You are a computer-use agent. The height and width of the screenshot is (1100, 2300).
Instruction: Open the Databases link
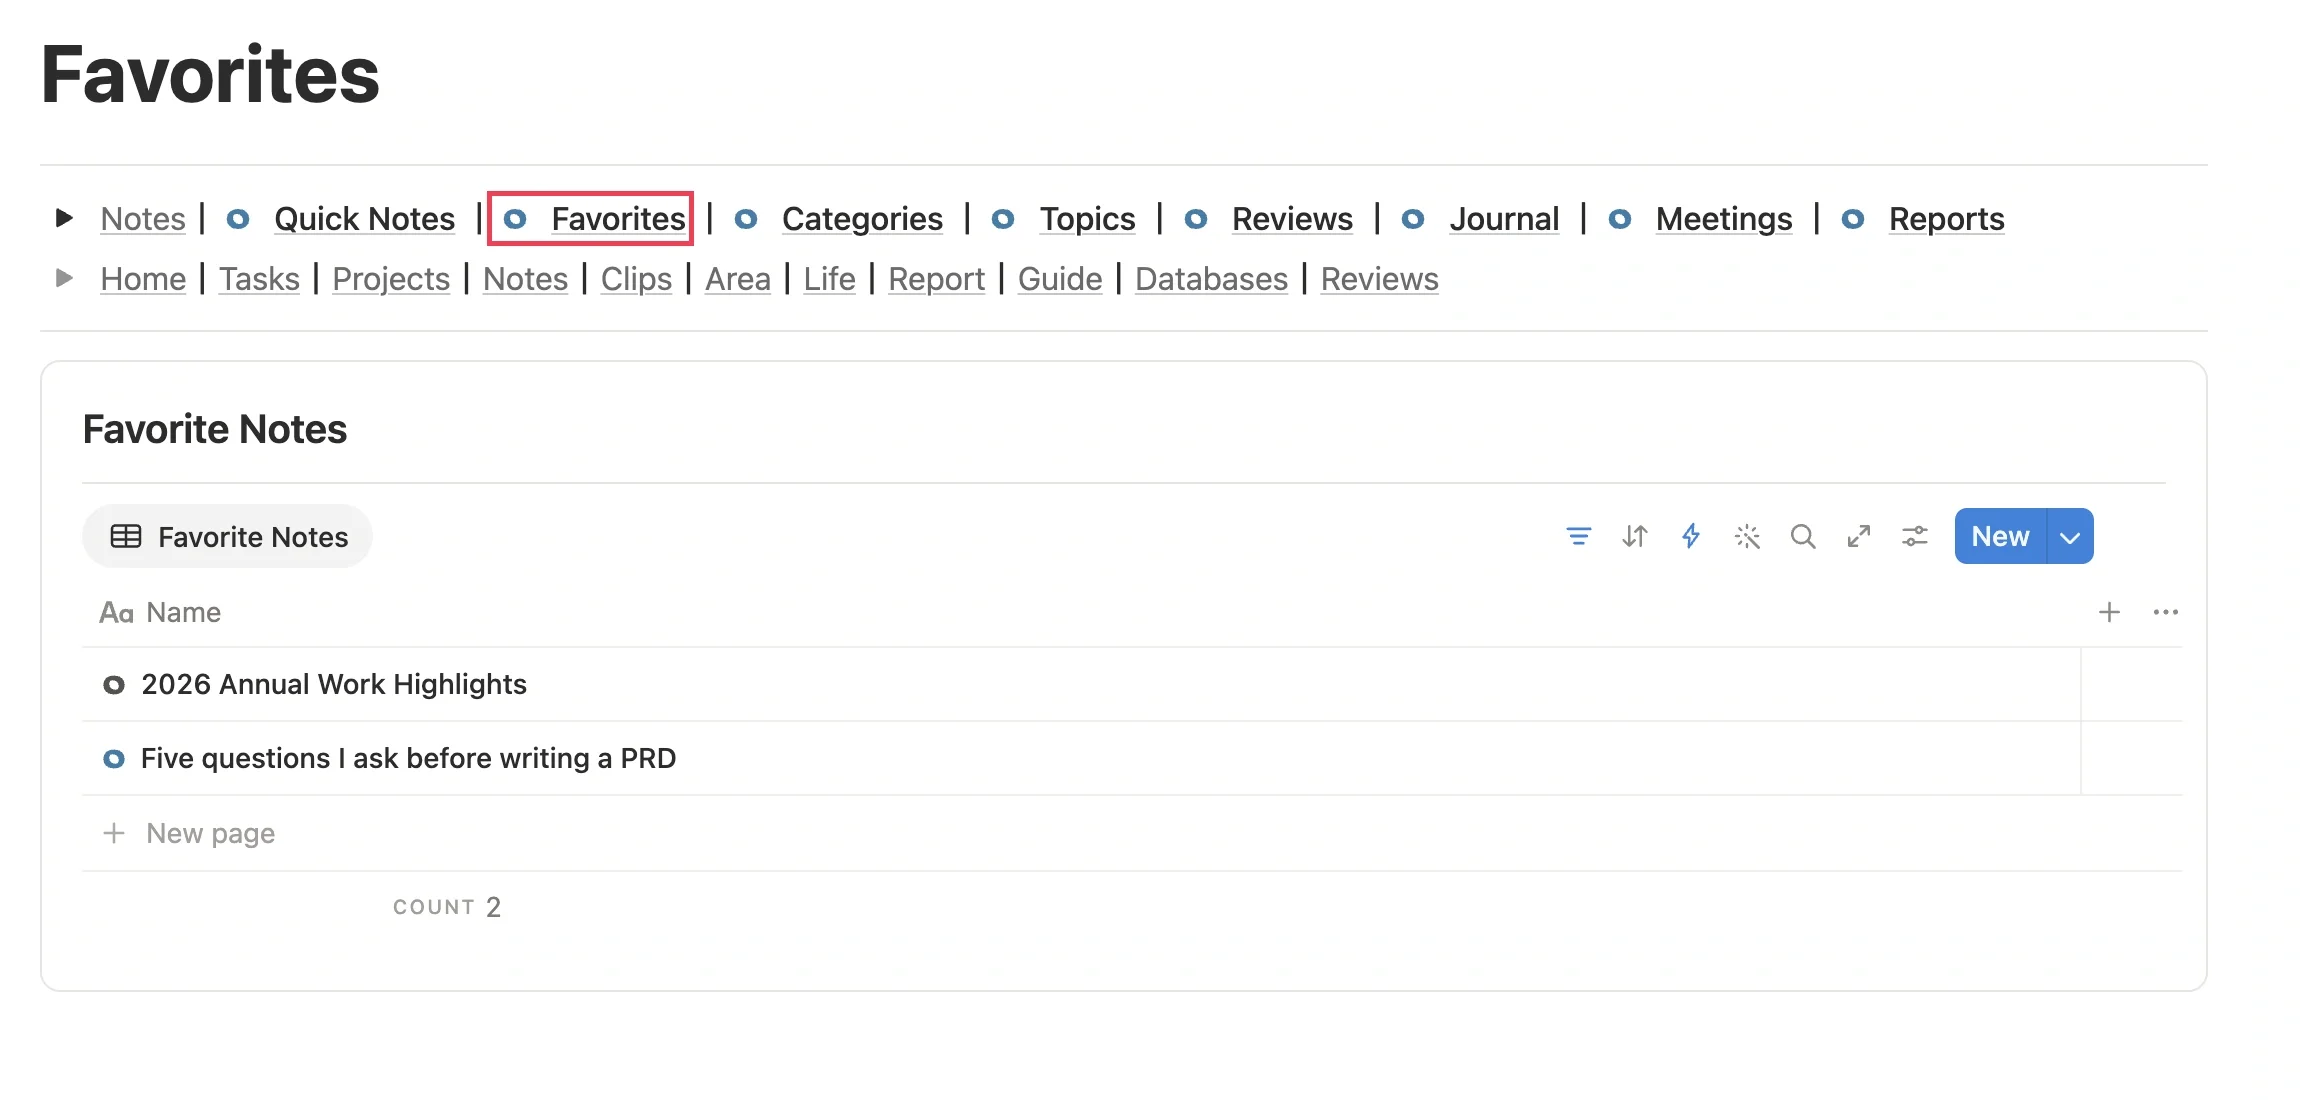coord(1211,279)
